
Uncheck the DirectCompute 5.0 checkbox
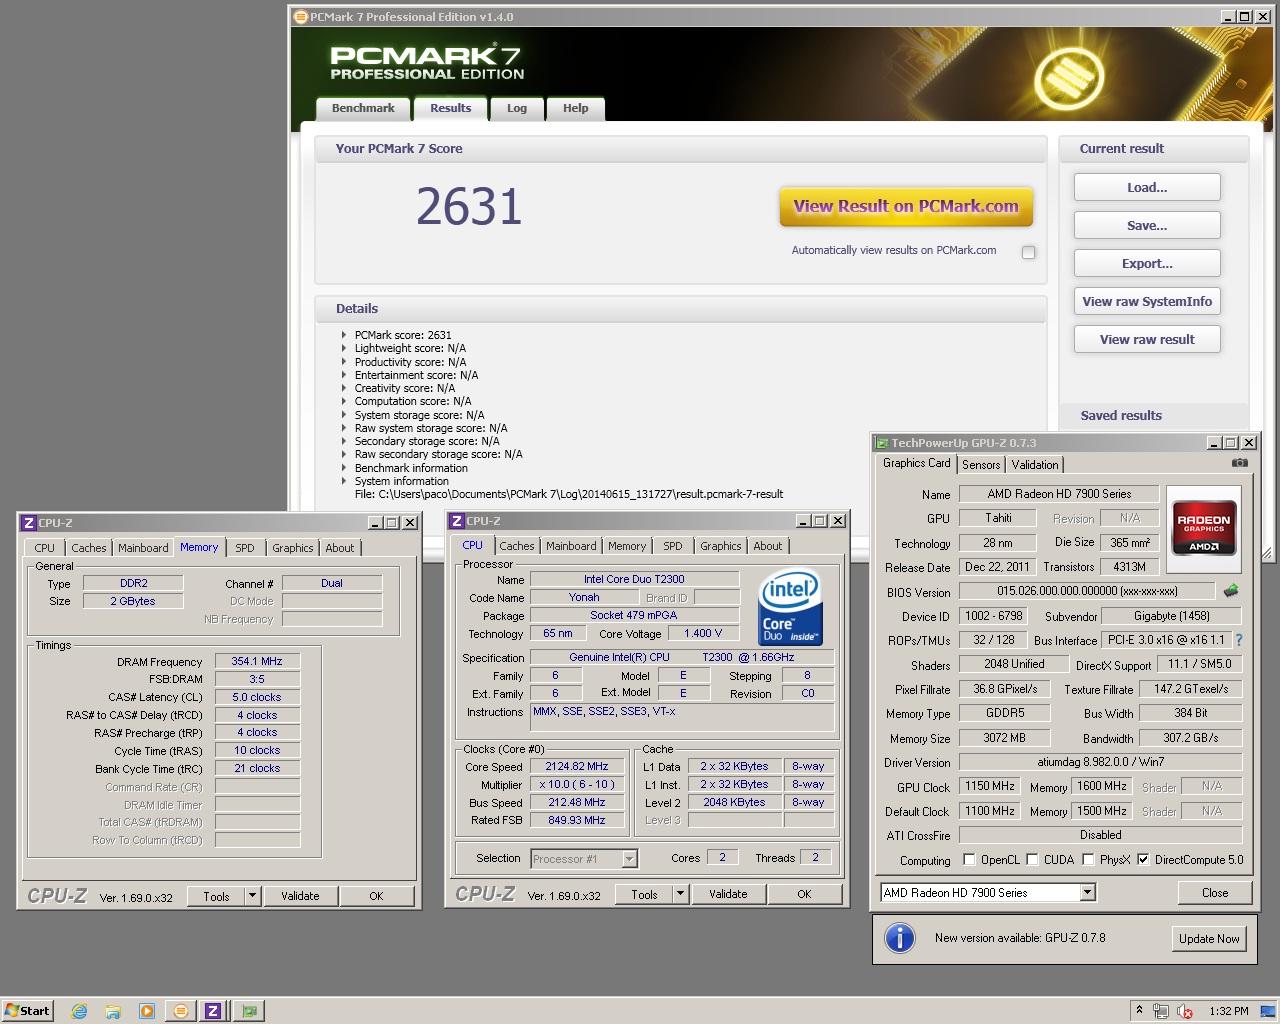pyautogui.click(x=1143, y=860)
